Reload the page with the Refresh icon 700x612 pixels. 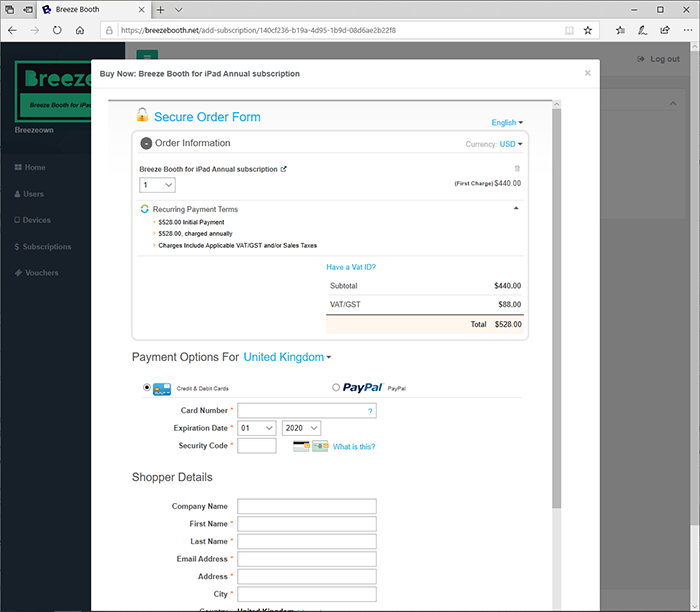[57, 30]
